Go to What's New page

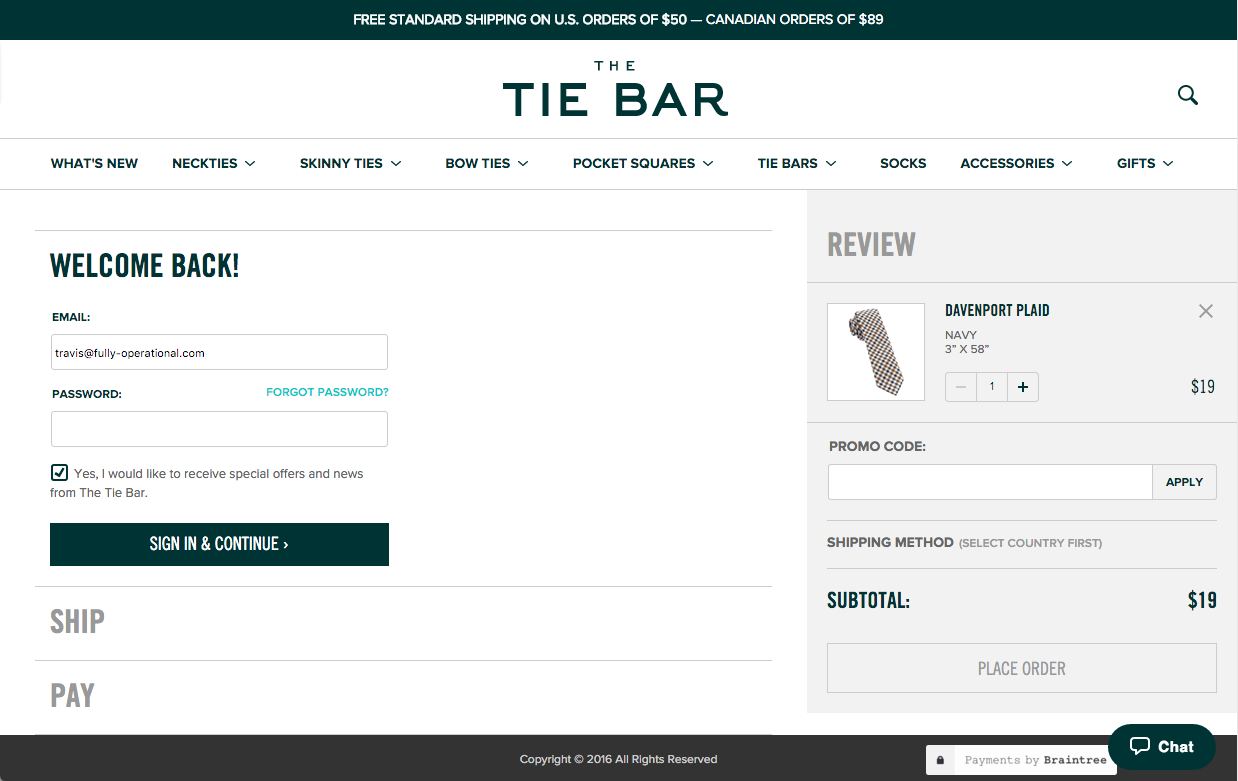(x=94, y=163)
